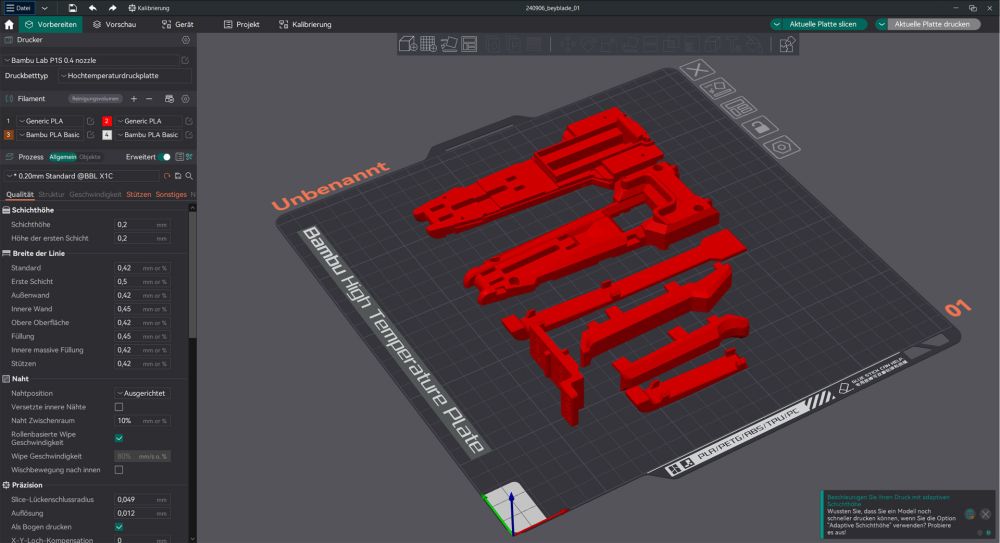
Task: Reset modified process preset values
Action: [x=167, y=175]
